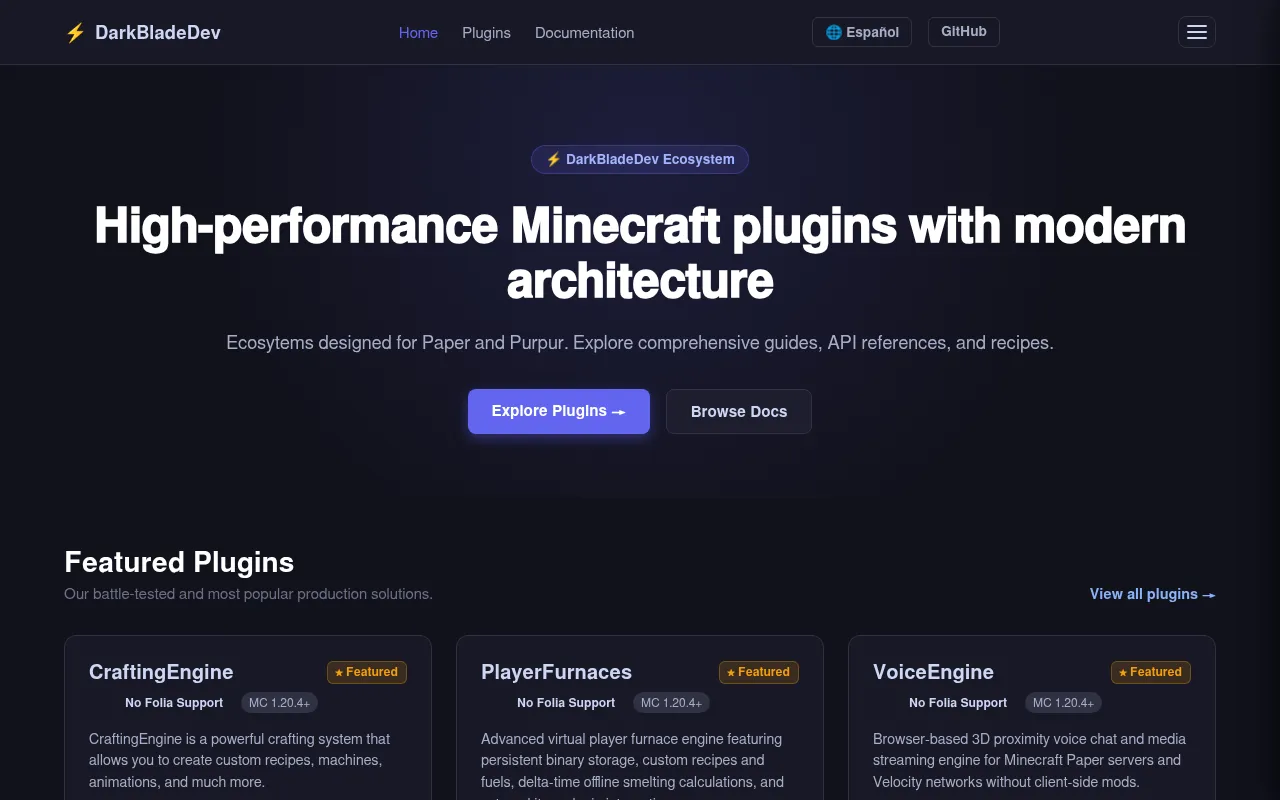Click the MC 1.20.4+ tag on PlayerFurnaces

coord(671,703)
